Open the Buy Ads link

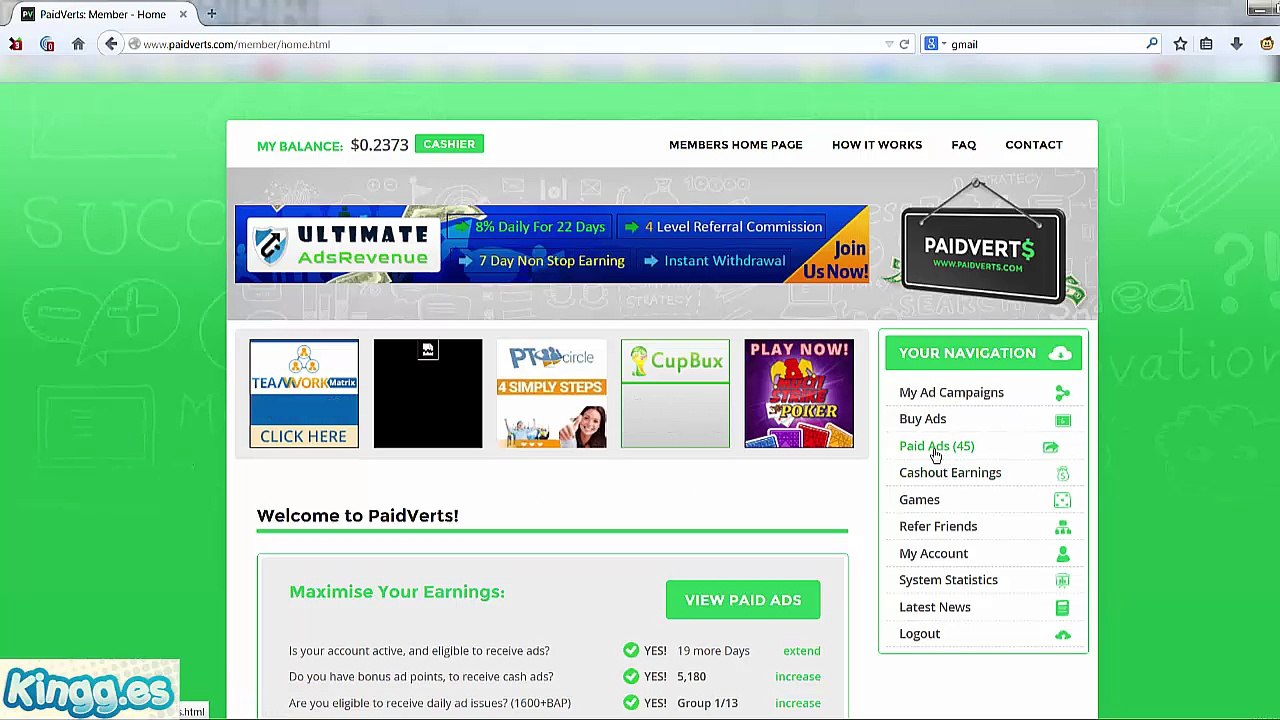pos(922,419)
